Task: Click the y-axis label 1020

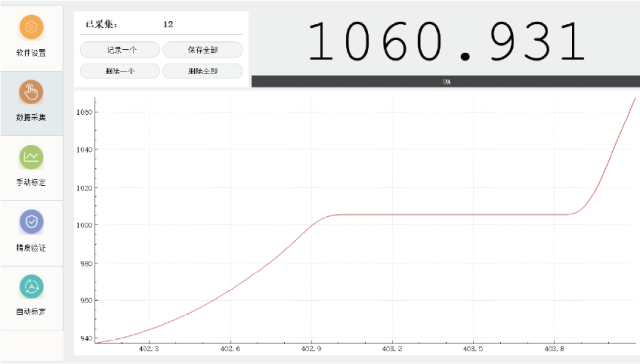Action: [84, 188]
